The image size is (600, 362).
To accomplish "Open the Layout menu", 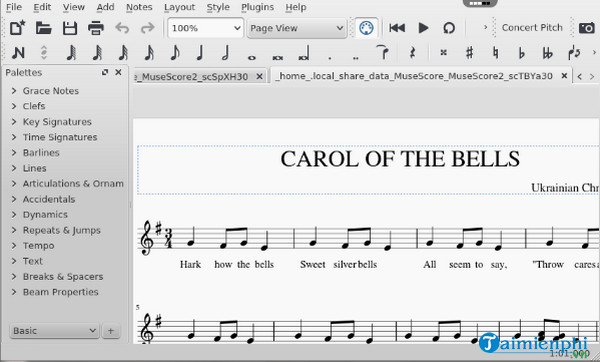I will [179, 7].
